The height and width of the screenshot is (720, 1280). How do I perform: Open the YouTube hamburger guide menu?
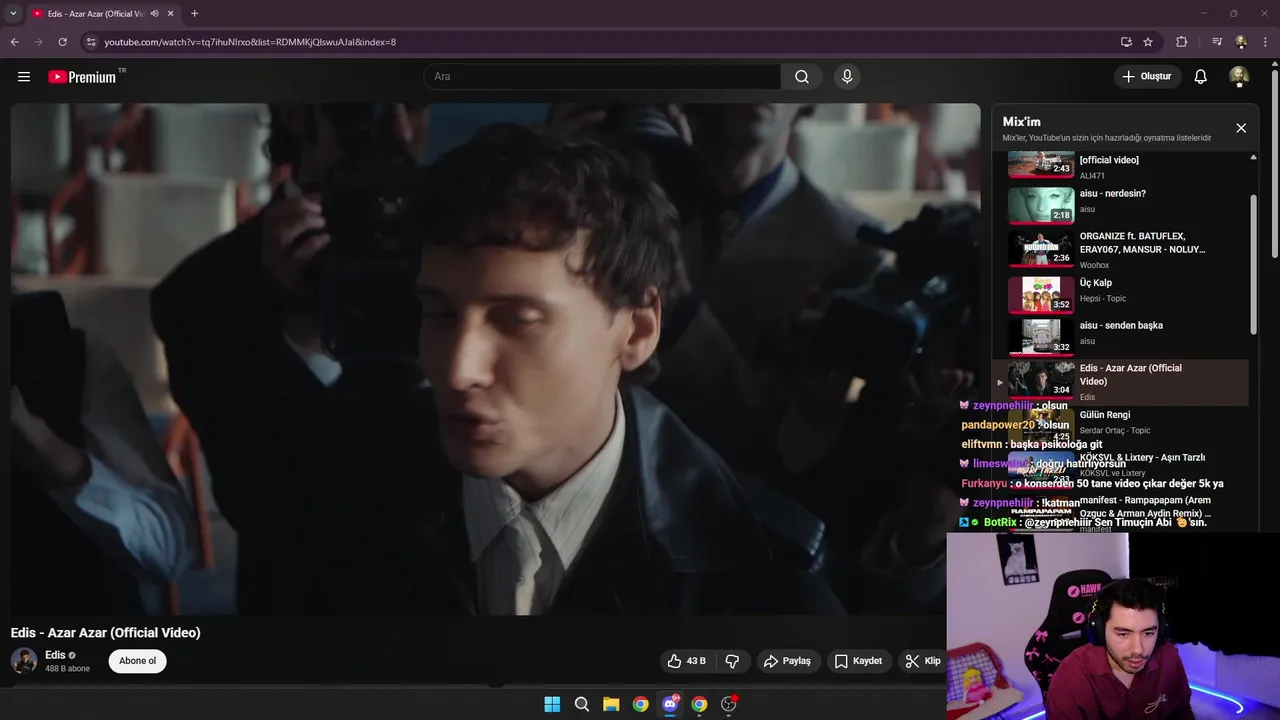tap(24, 77)
